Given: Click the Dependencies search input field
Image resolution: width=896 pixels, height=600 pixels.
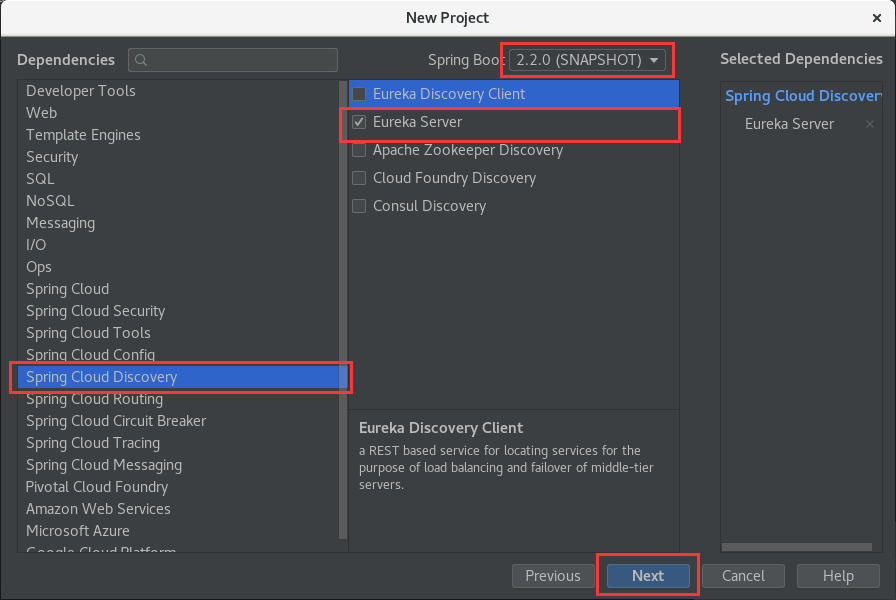Looking at the screenshot, I should click(240, 60).
